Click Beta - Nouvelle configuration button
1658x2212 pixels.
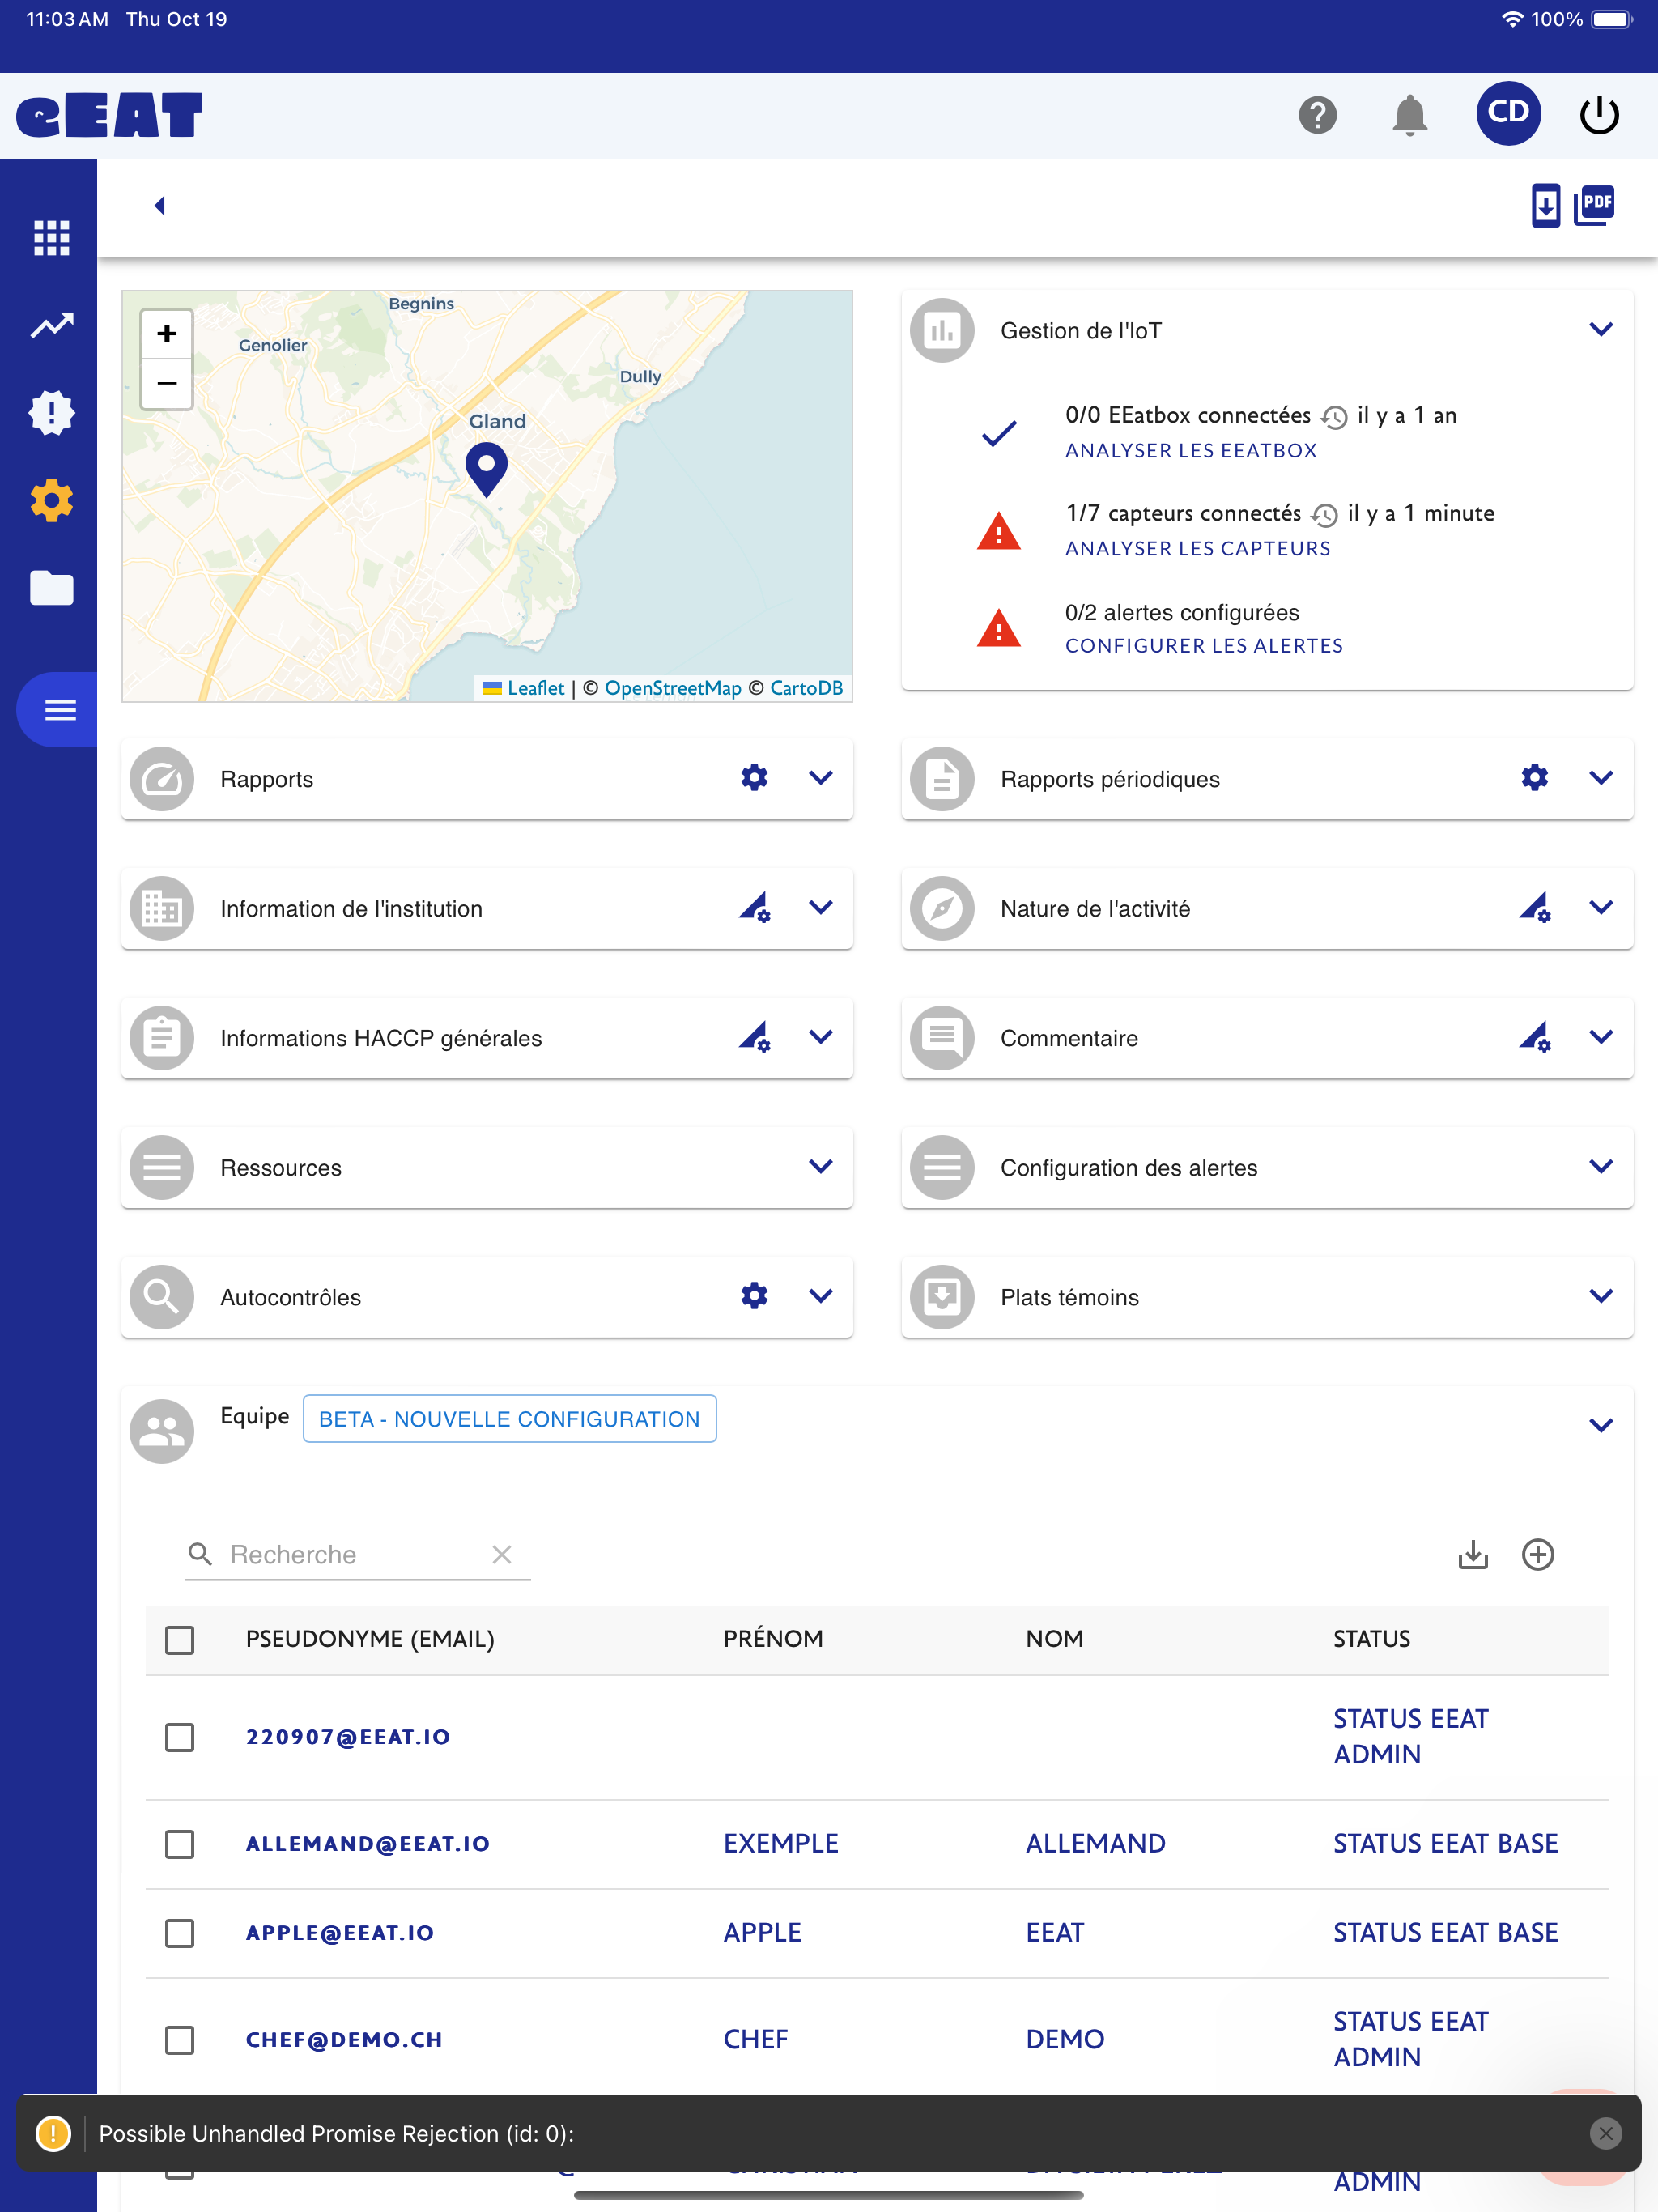tap(509, 1418)
